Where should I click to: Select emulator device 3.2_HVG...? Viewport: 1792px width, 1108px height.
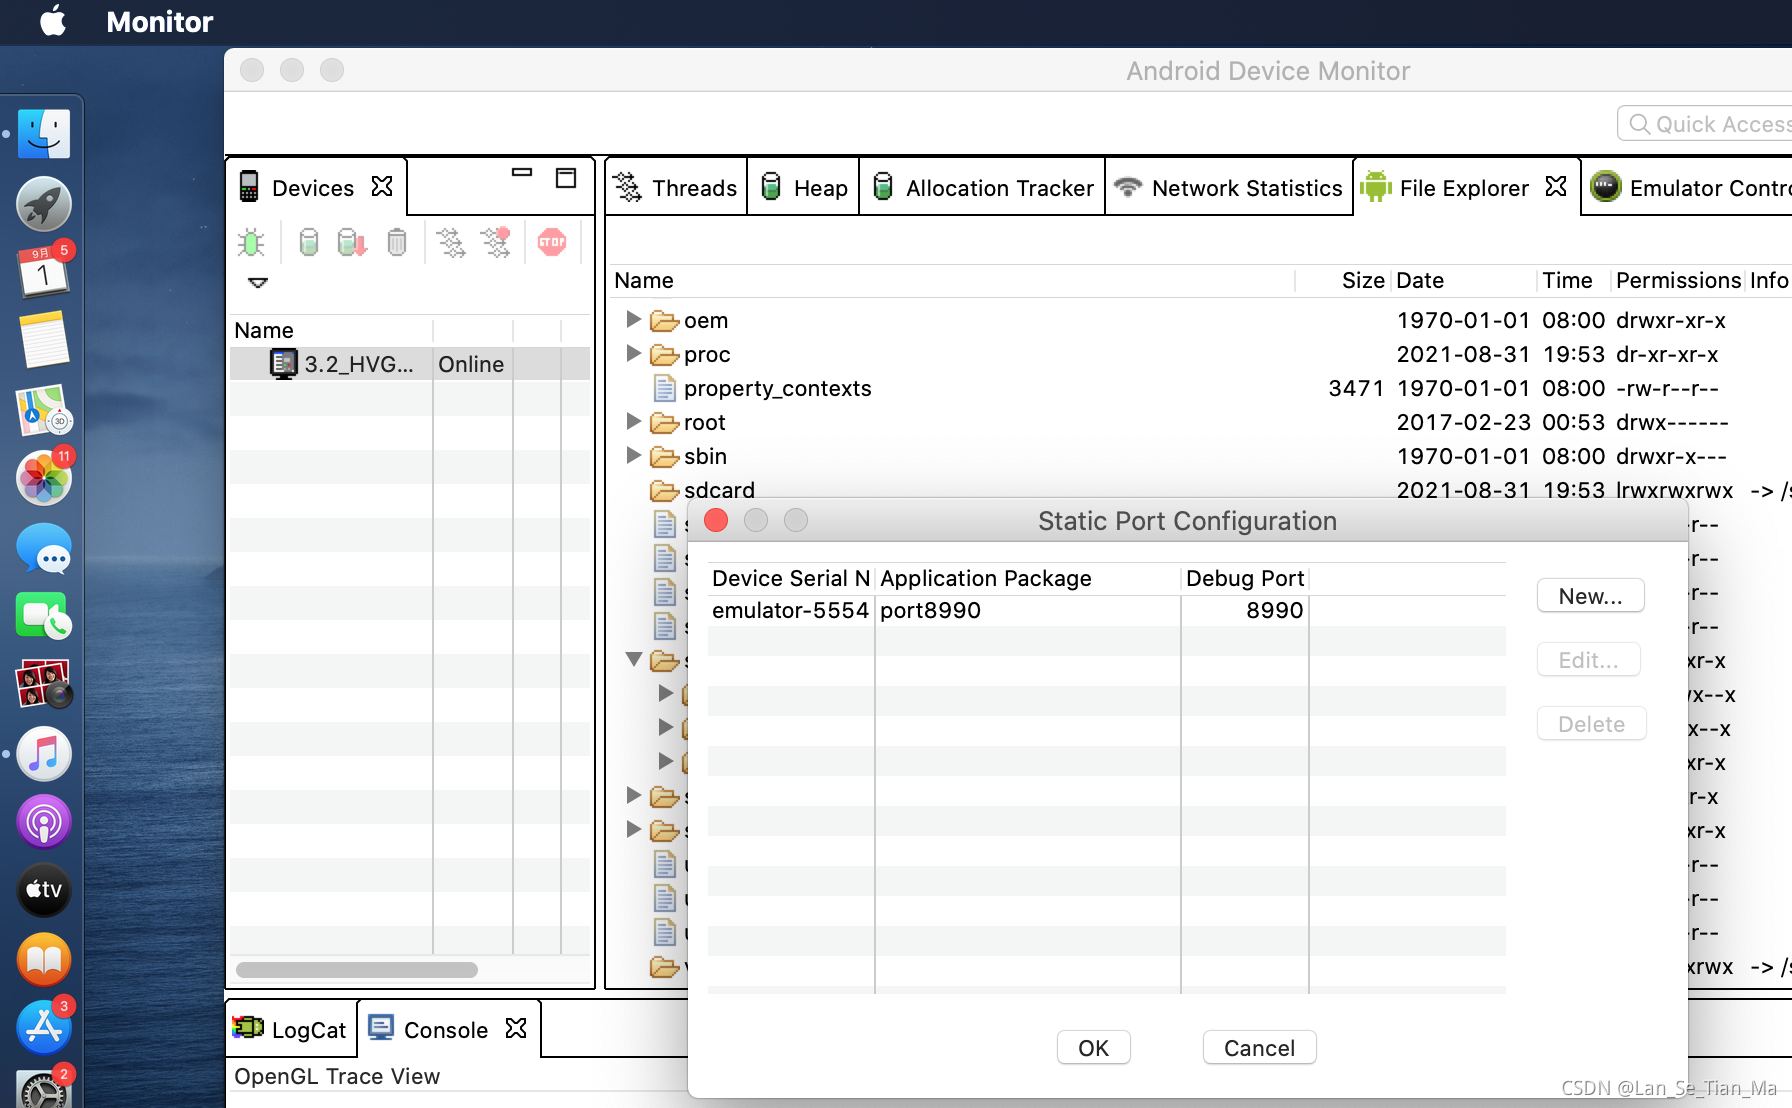pos(410,364)
